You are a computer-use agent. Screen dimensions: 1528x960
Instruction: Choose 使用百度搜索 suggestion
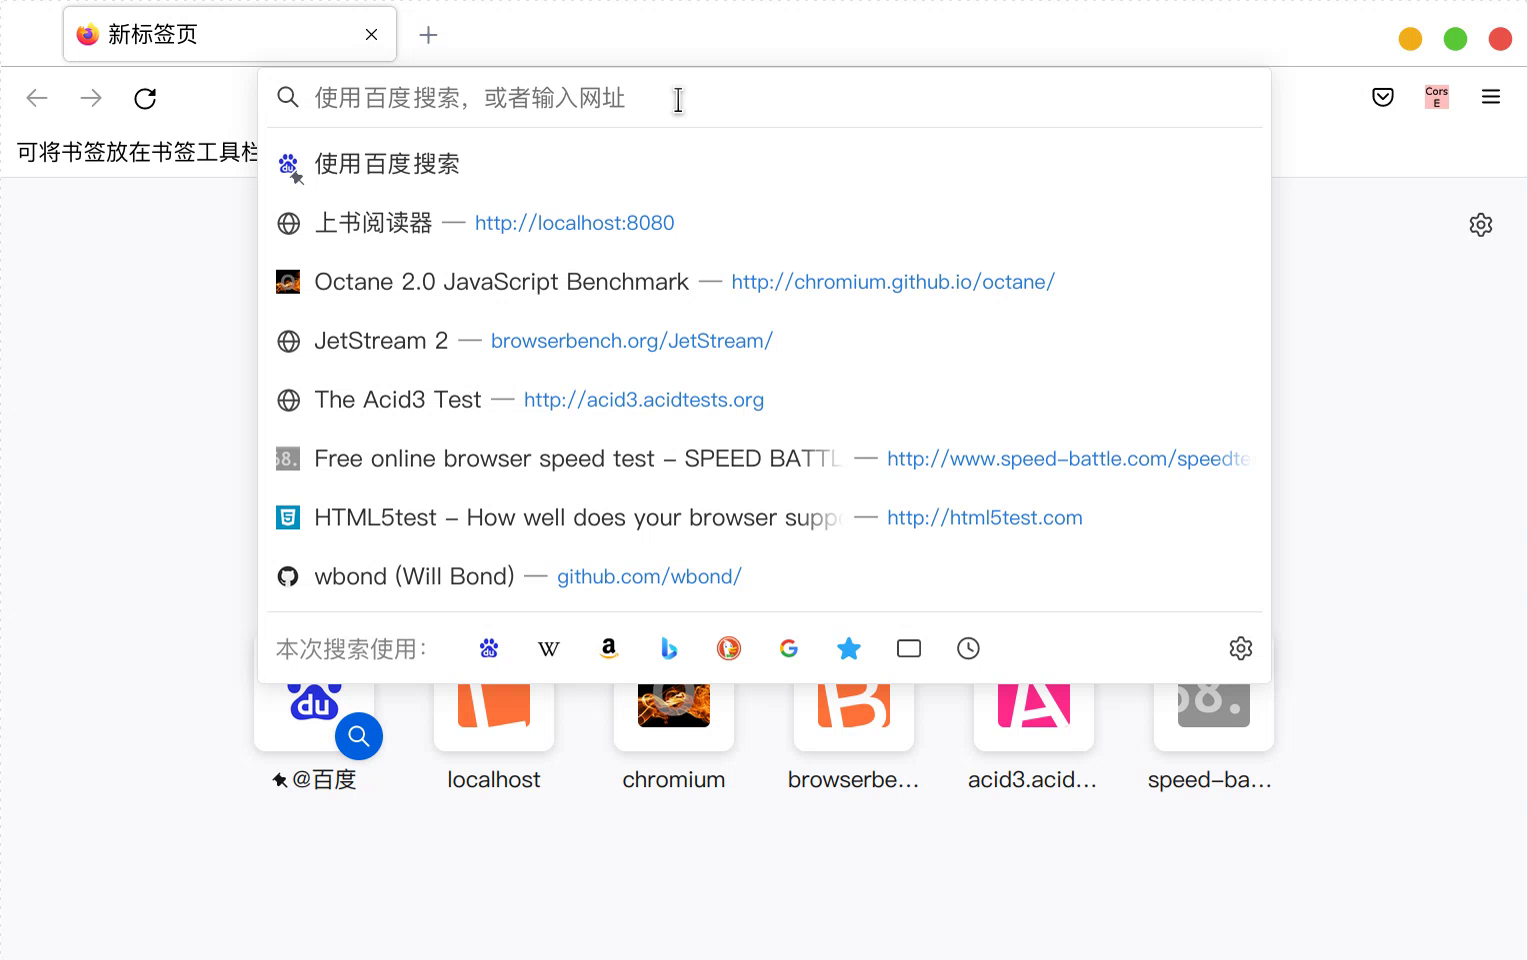point(765,164)
